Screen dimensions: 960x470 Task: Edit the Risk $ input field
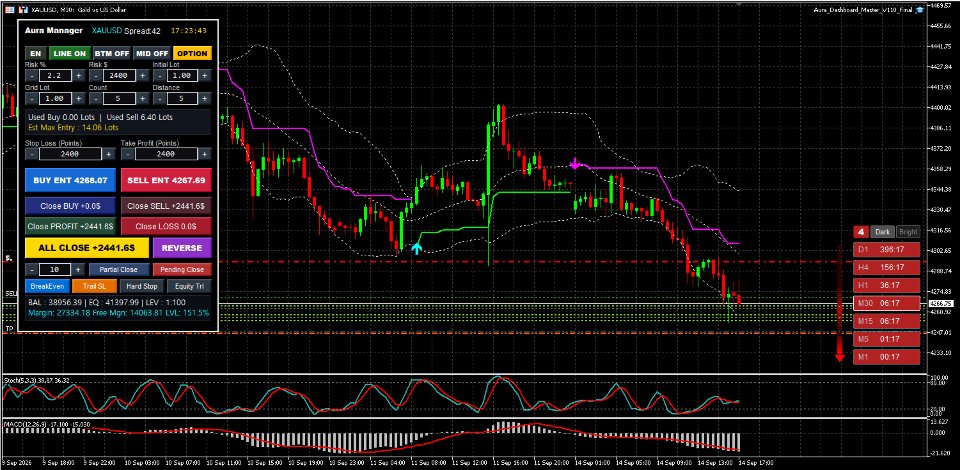point(118,75)
